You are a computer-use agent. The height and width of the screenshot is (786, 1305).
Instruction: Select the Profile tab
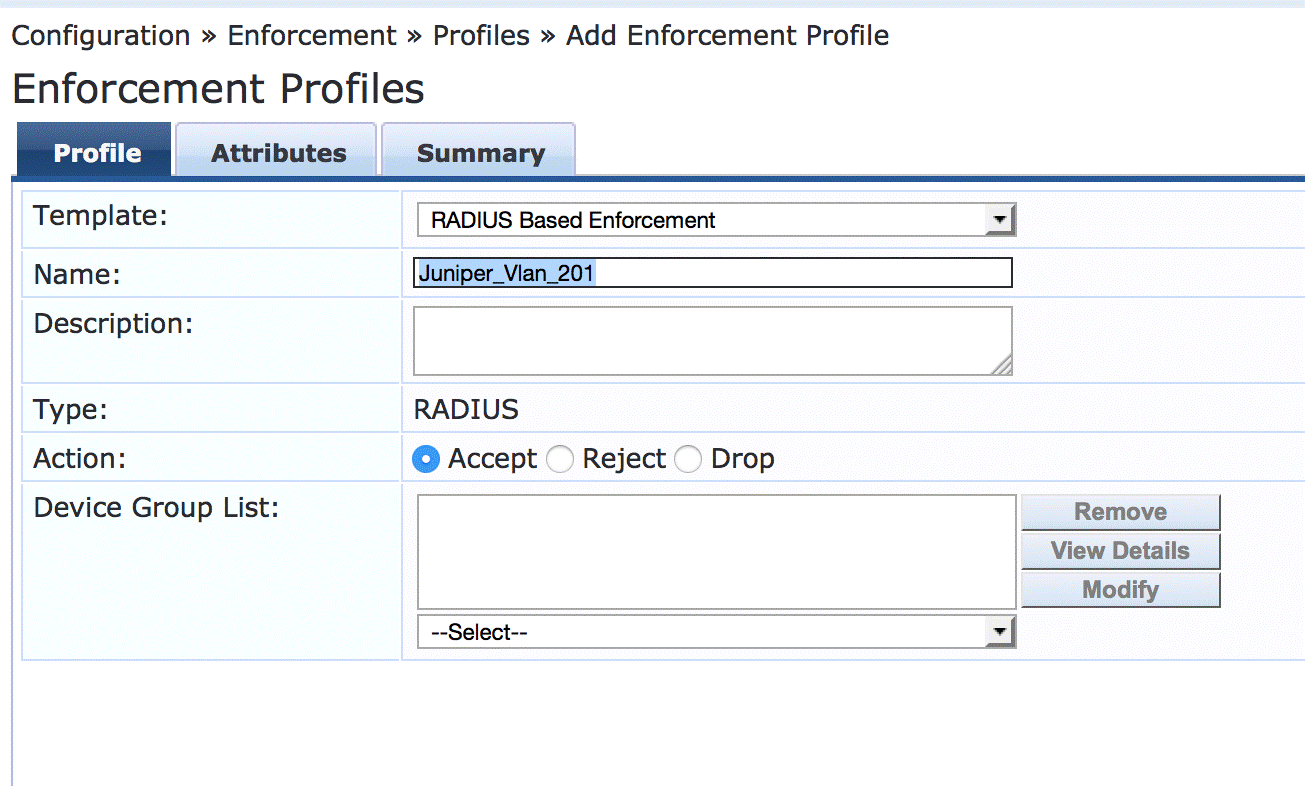(x=97, y=153)
